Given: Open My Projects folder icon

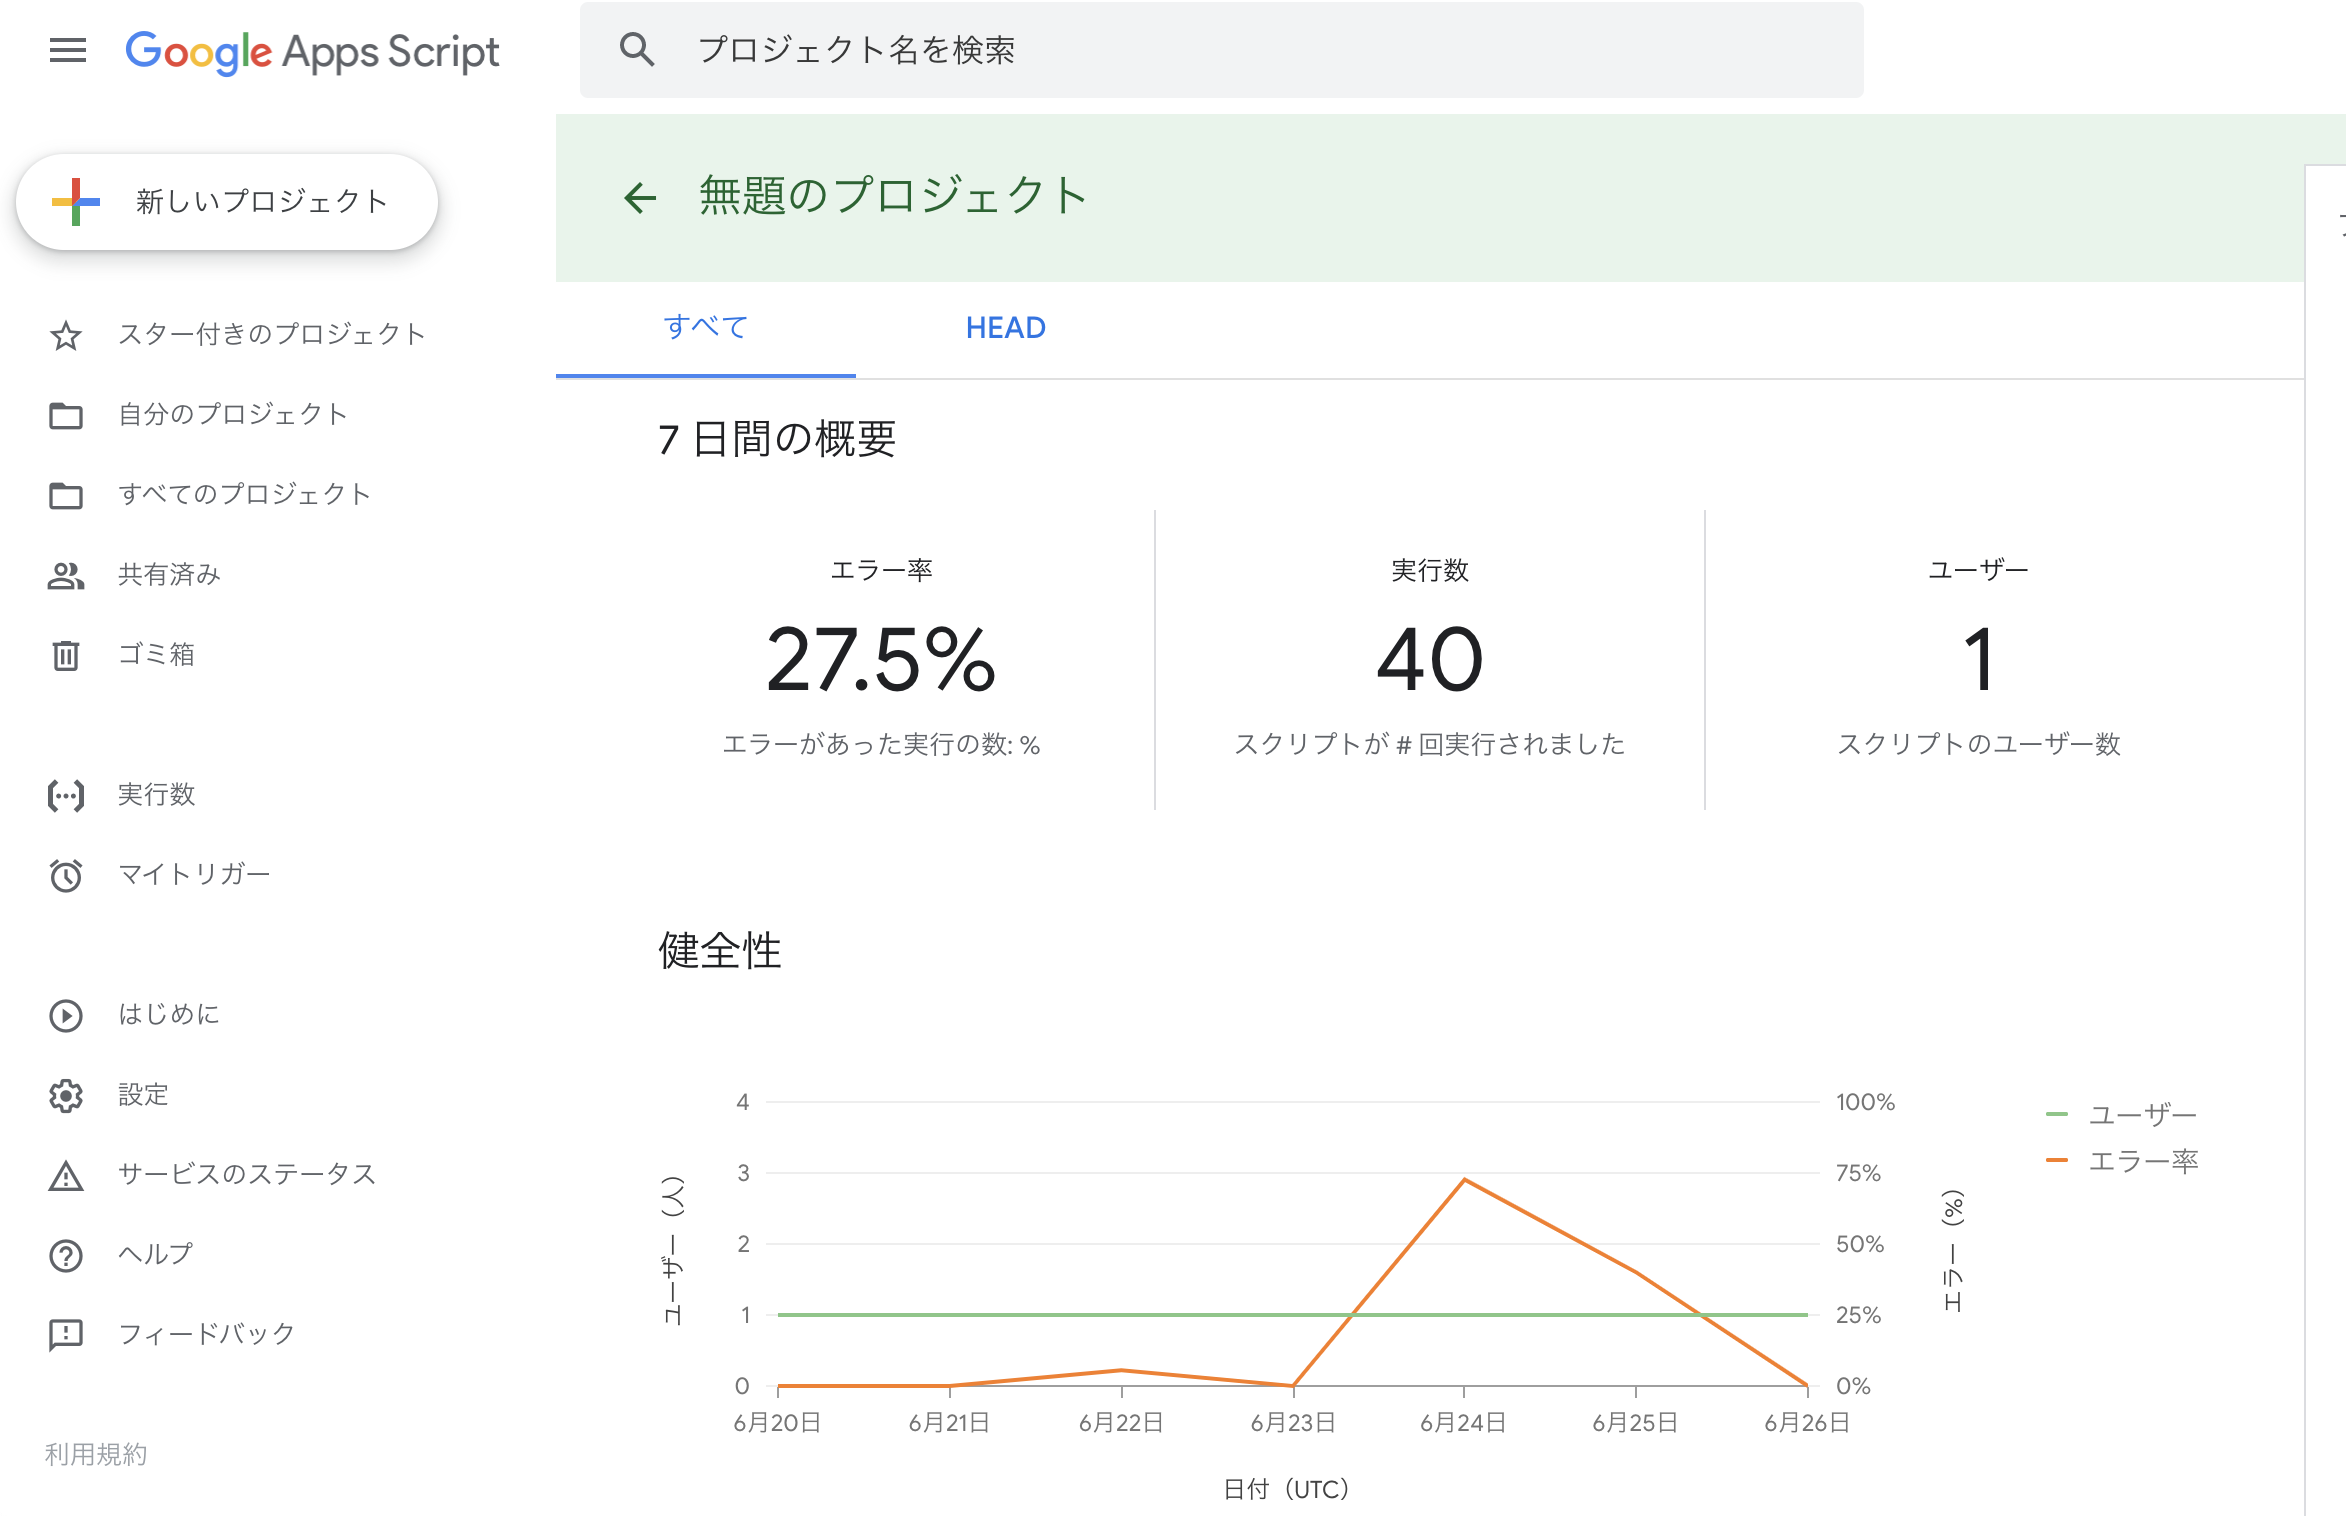Looking at the screenshot, I should (66, 415).
